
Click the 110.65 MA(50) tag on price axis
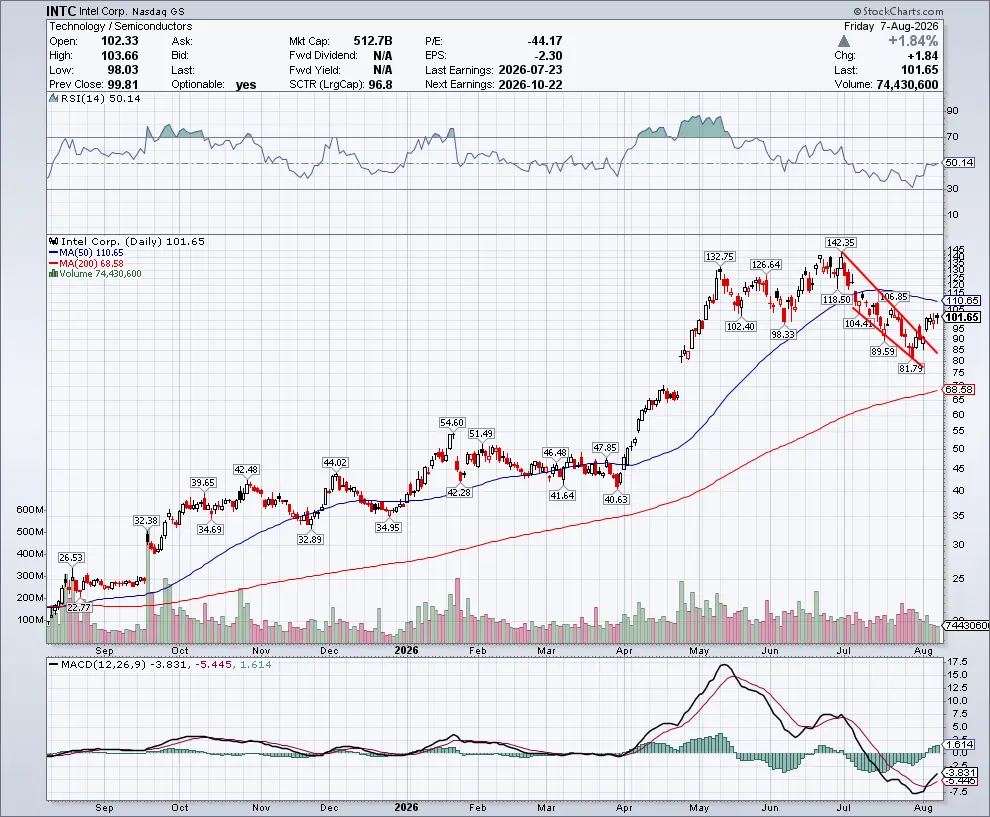tap(962, 301)
